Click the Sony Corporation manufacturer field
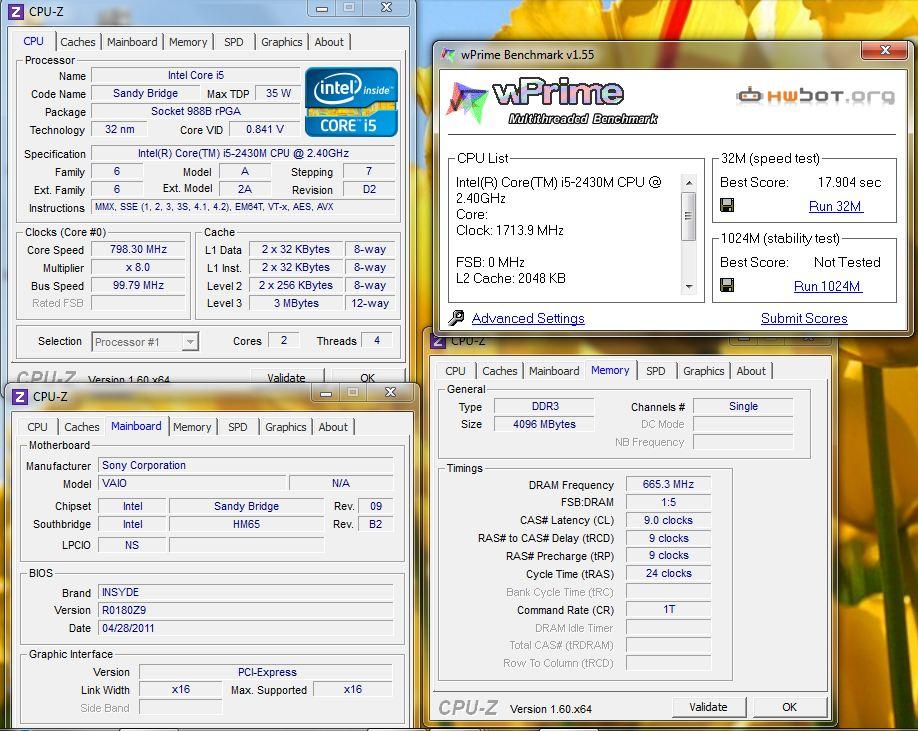The image size is (918, 731). pos(245,465)
